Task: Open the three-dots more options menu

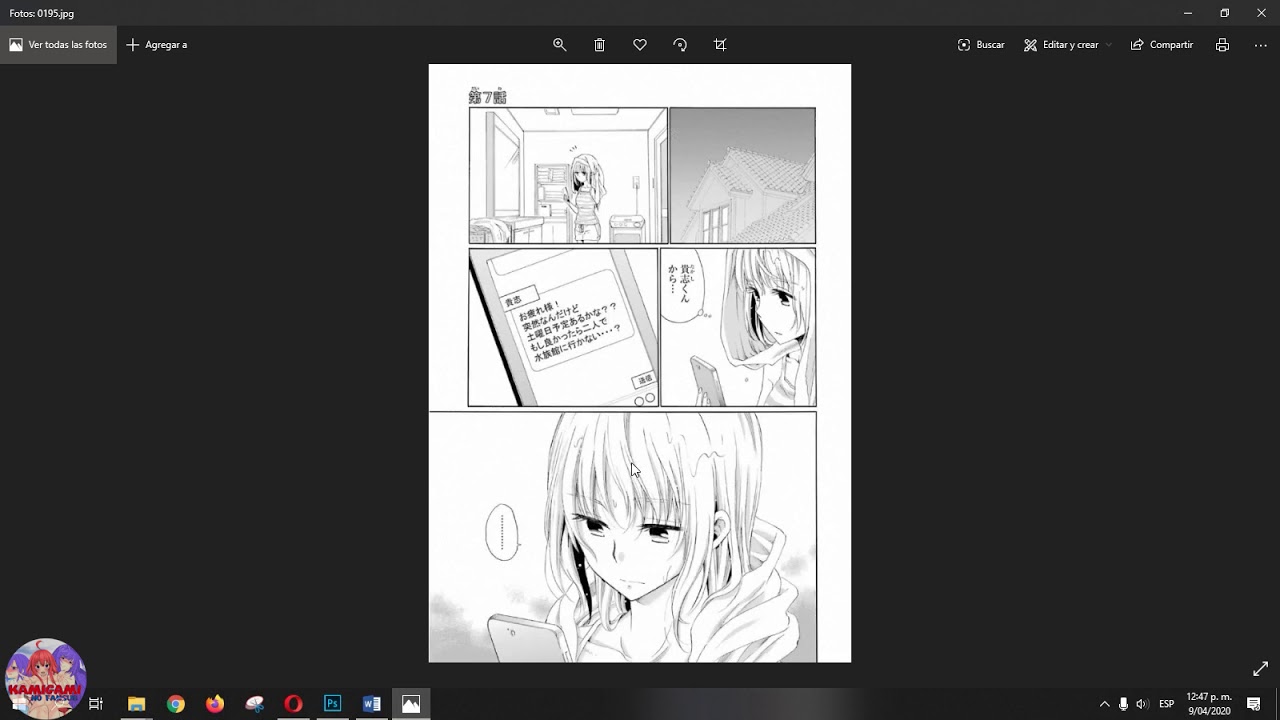Action: coord(1259,45)
